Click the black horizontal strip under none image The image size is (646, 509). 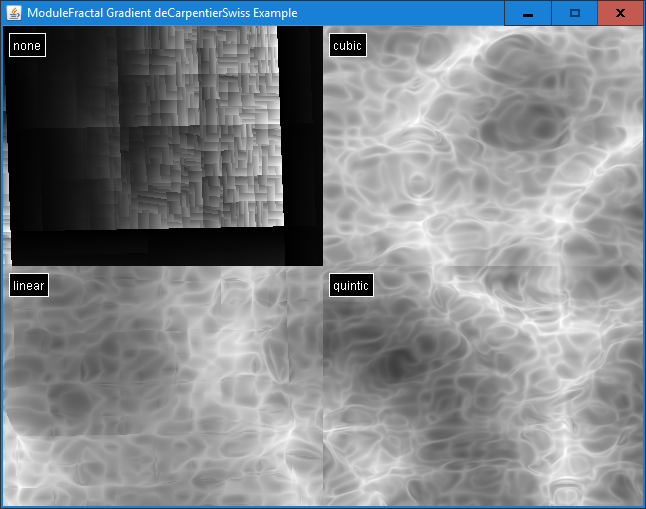point(150,246)
